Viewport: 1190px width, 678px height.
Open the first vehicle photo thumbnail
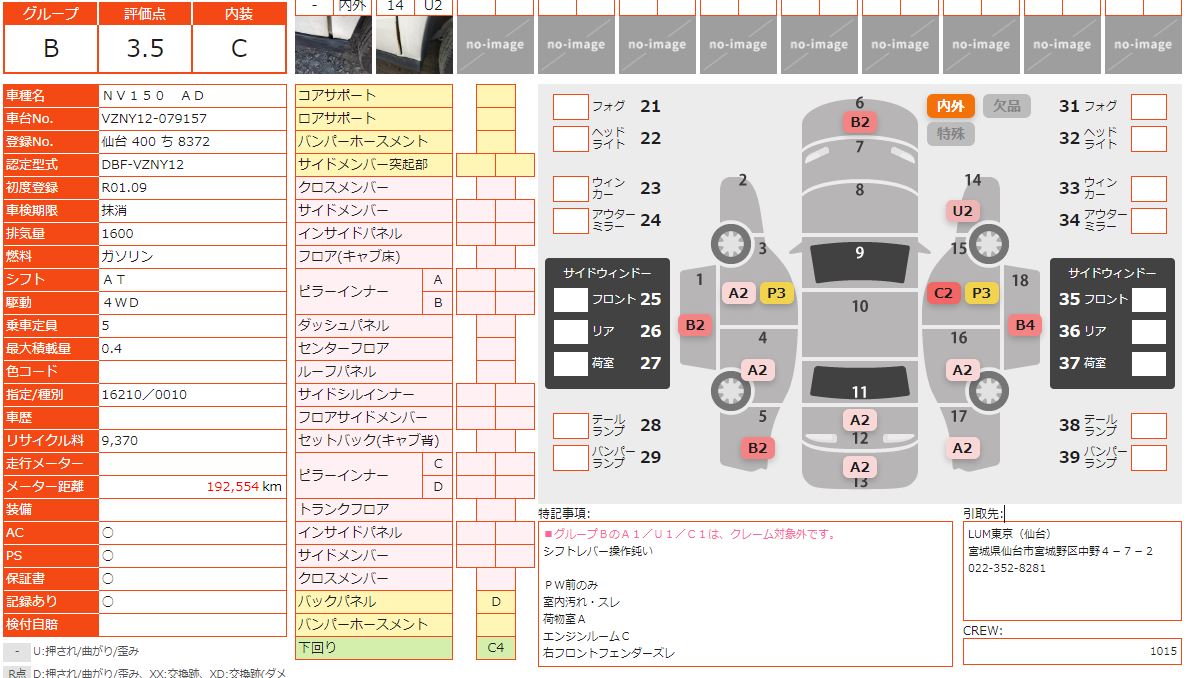coord(334,45)
